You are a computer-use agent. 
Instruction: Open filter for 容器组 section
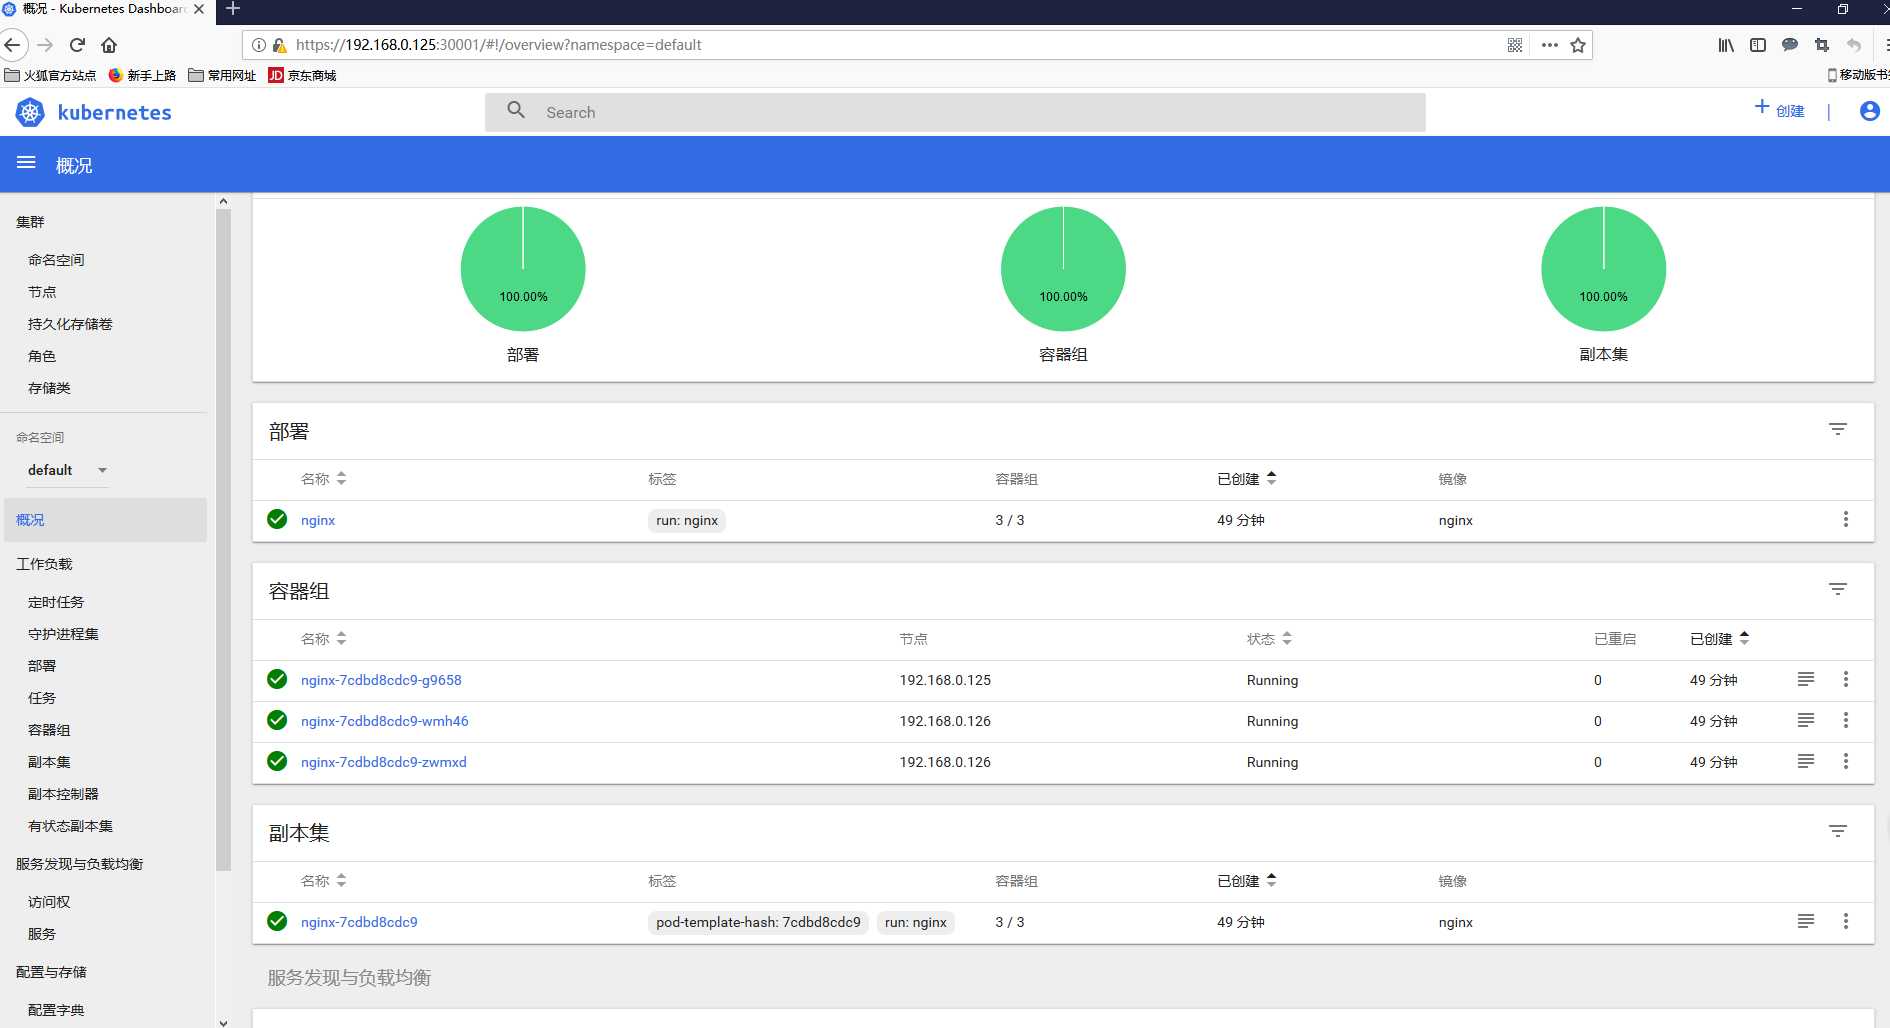[x=1837, y=589]
